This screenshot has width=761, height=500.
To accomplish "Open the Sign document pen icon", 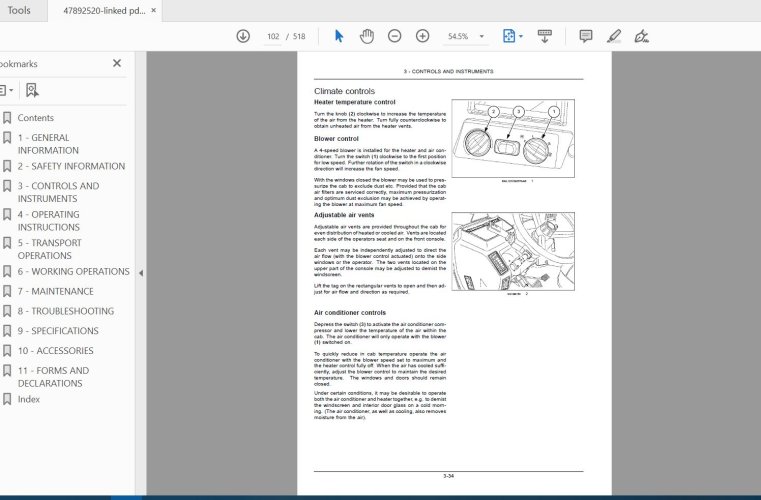I will click(x=641, y=36).
